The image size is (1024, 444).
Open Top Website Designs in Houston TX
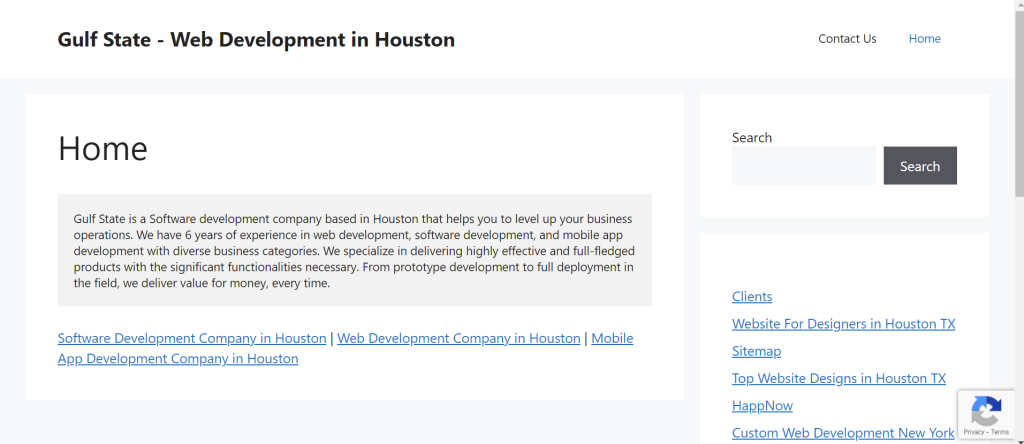tap(839, 378)
